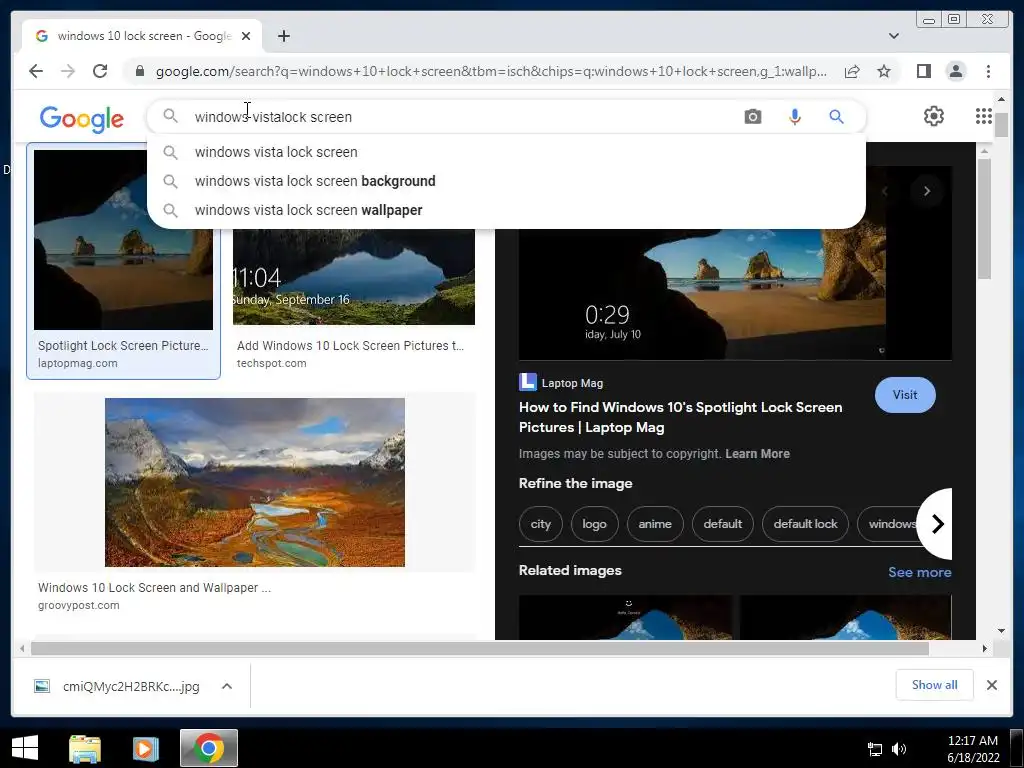The image size is (1024, 768).
Task: Bookmark this page with star icon
Action: click(884, 71)
